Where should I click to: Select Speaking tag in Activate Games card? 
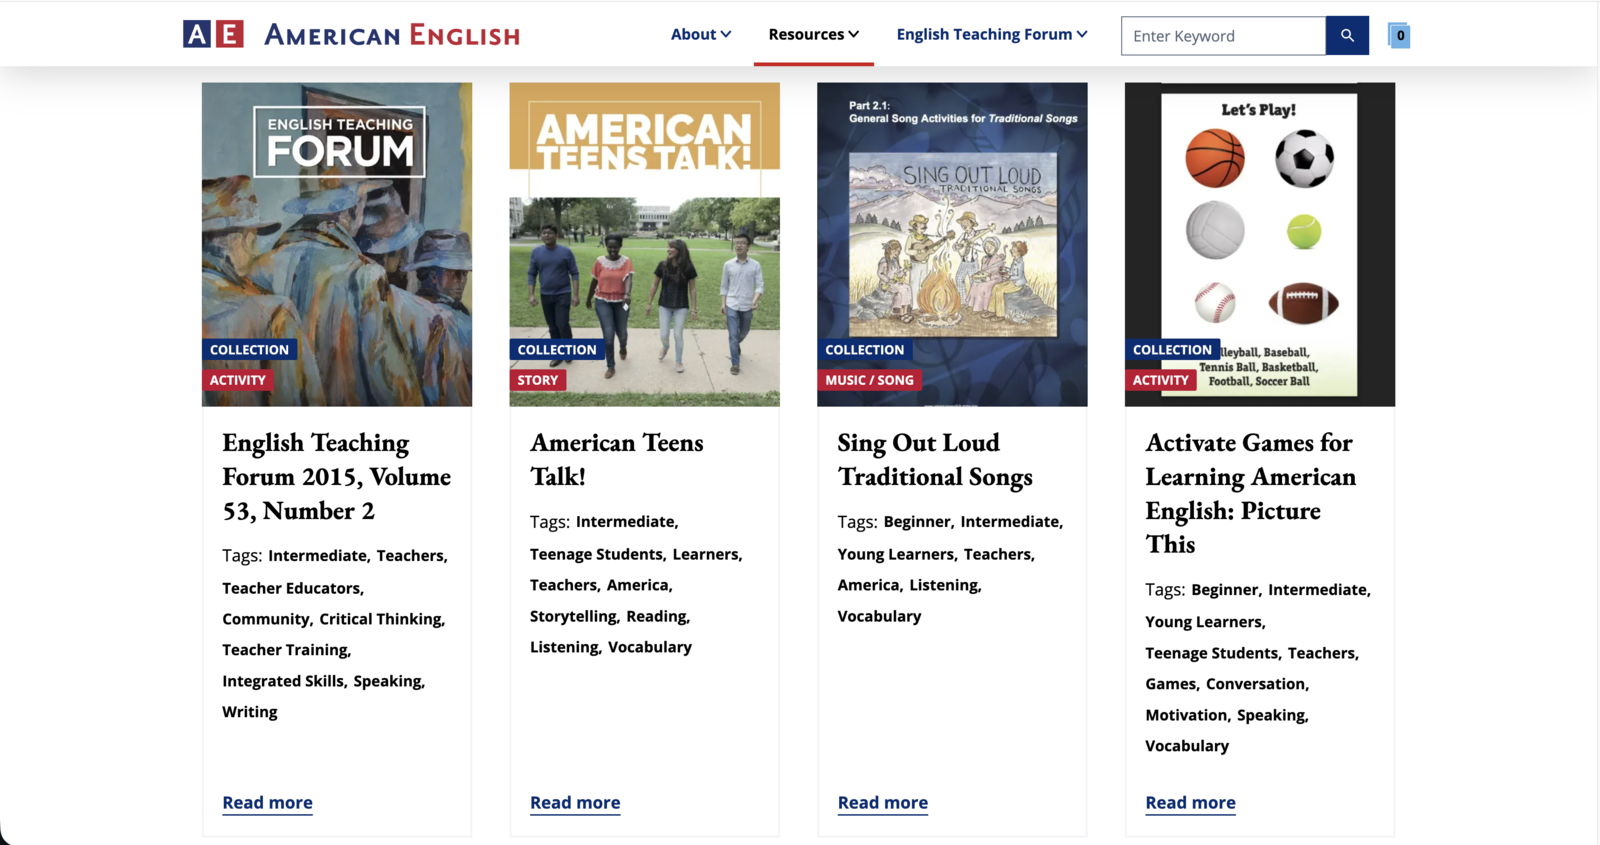1271,715
